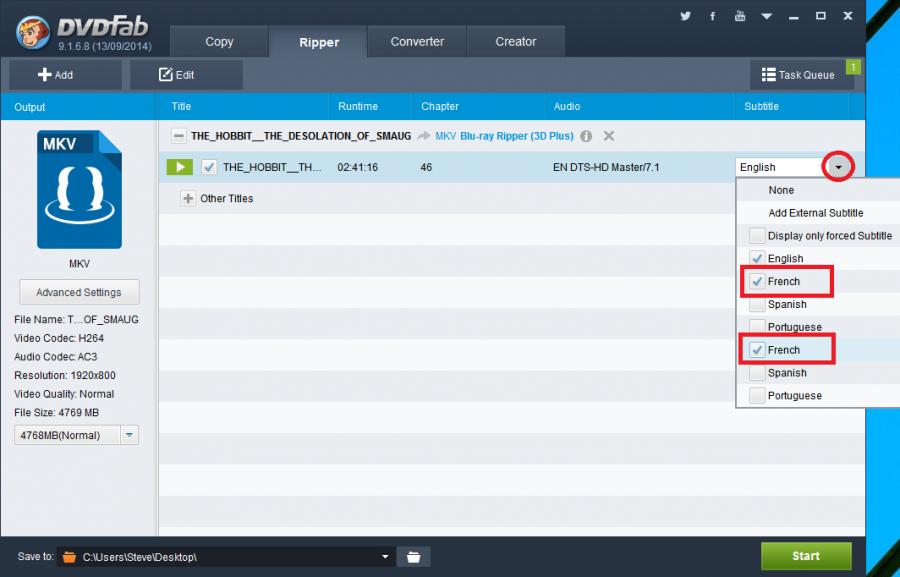
Task: Open the 4768MB(Normal) size dropdown
Action: (x=130, y=435)
